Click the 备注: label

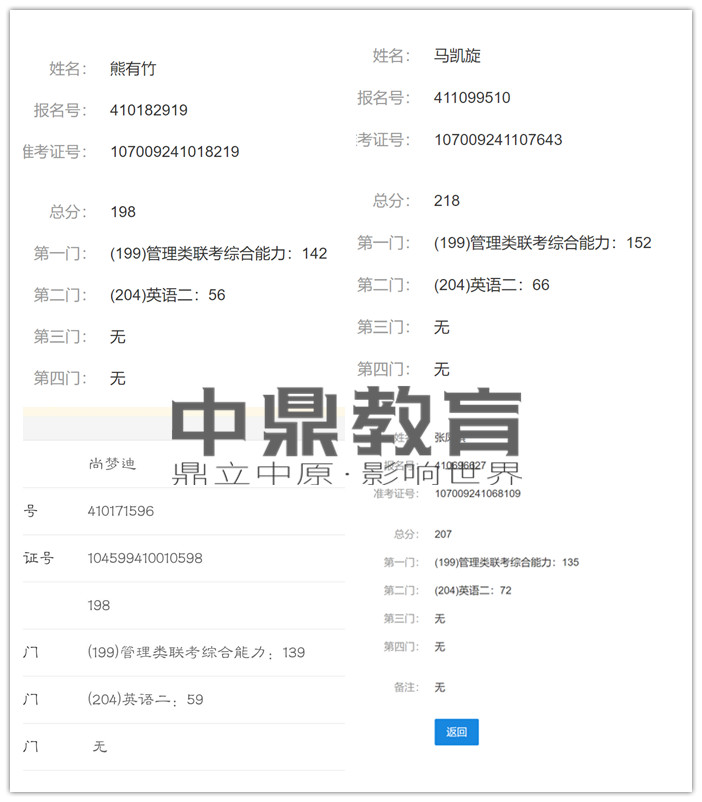click(406, 687)
